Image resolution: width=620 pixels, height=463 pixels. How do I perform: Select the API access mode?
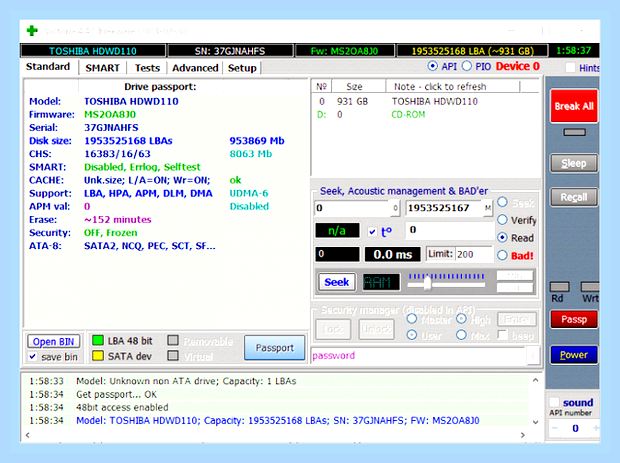433,66
